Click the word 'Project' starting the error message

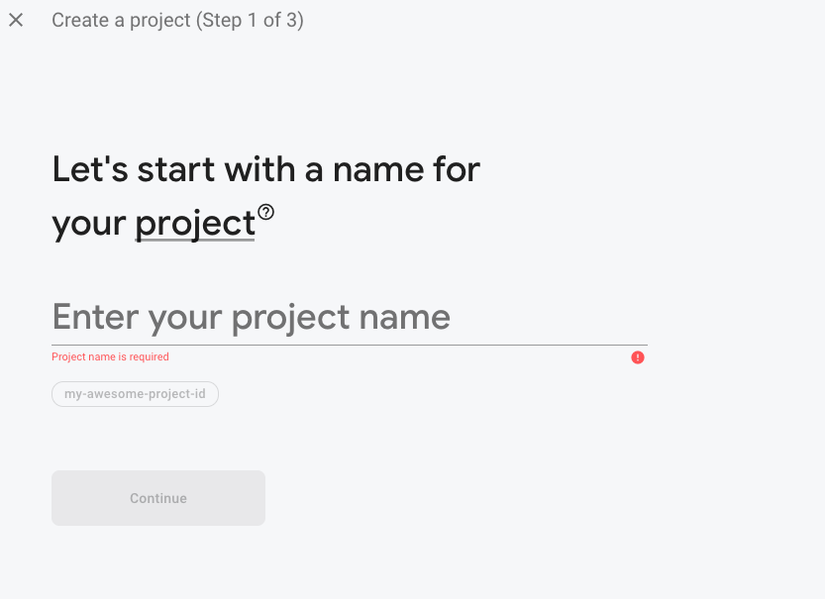tap(69, 357)
